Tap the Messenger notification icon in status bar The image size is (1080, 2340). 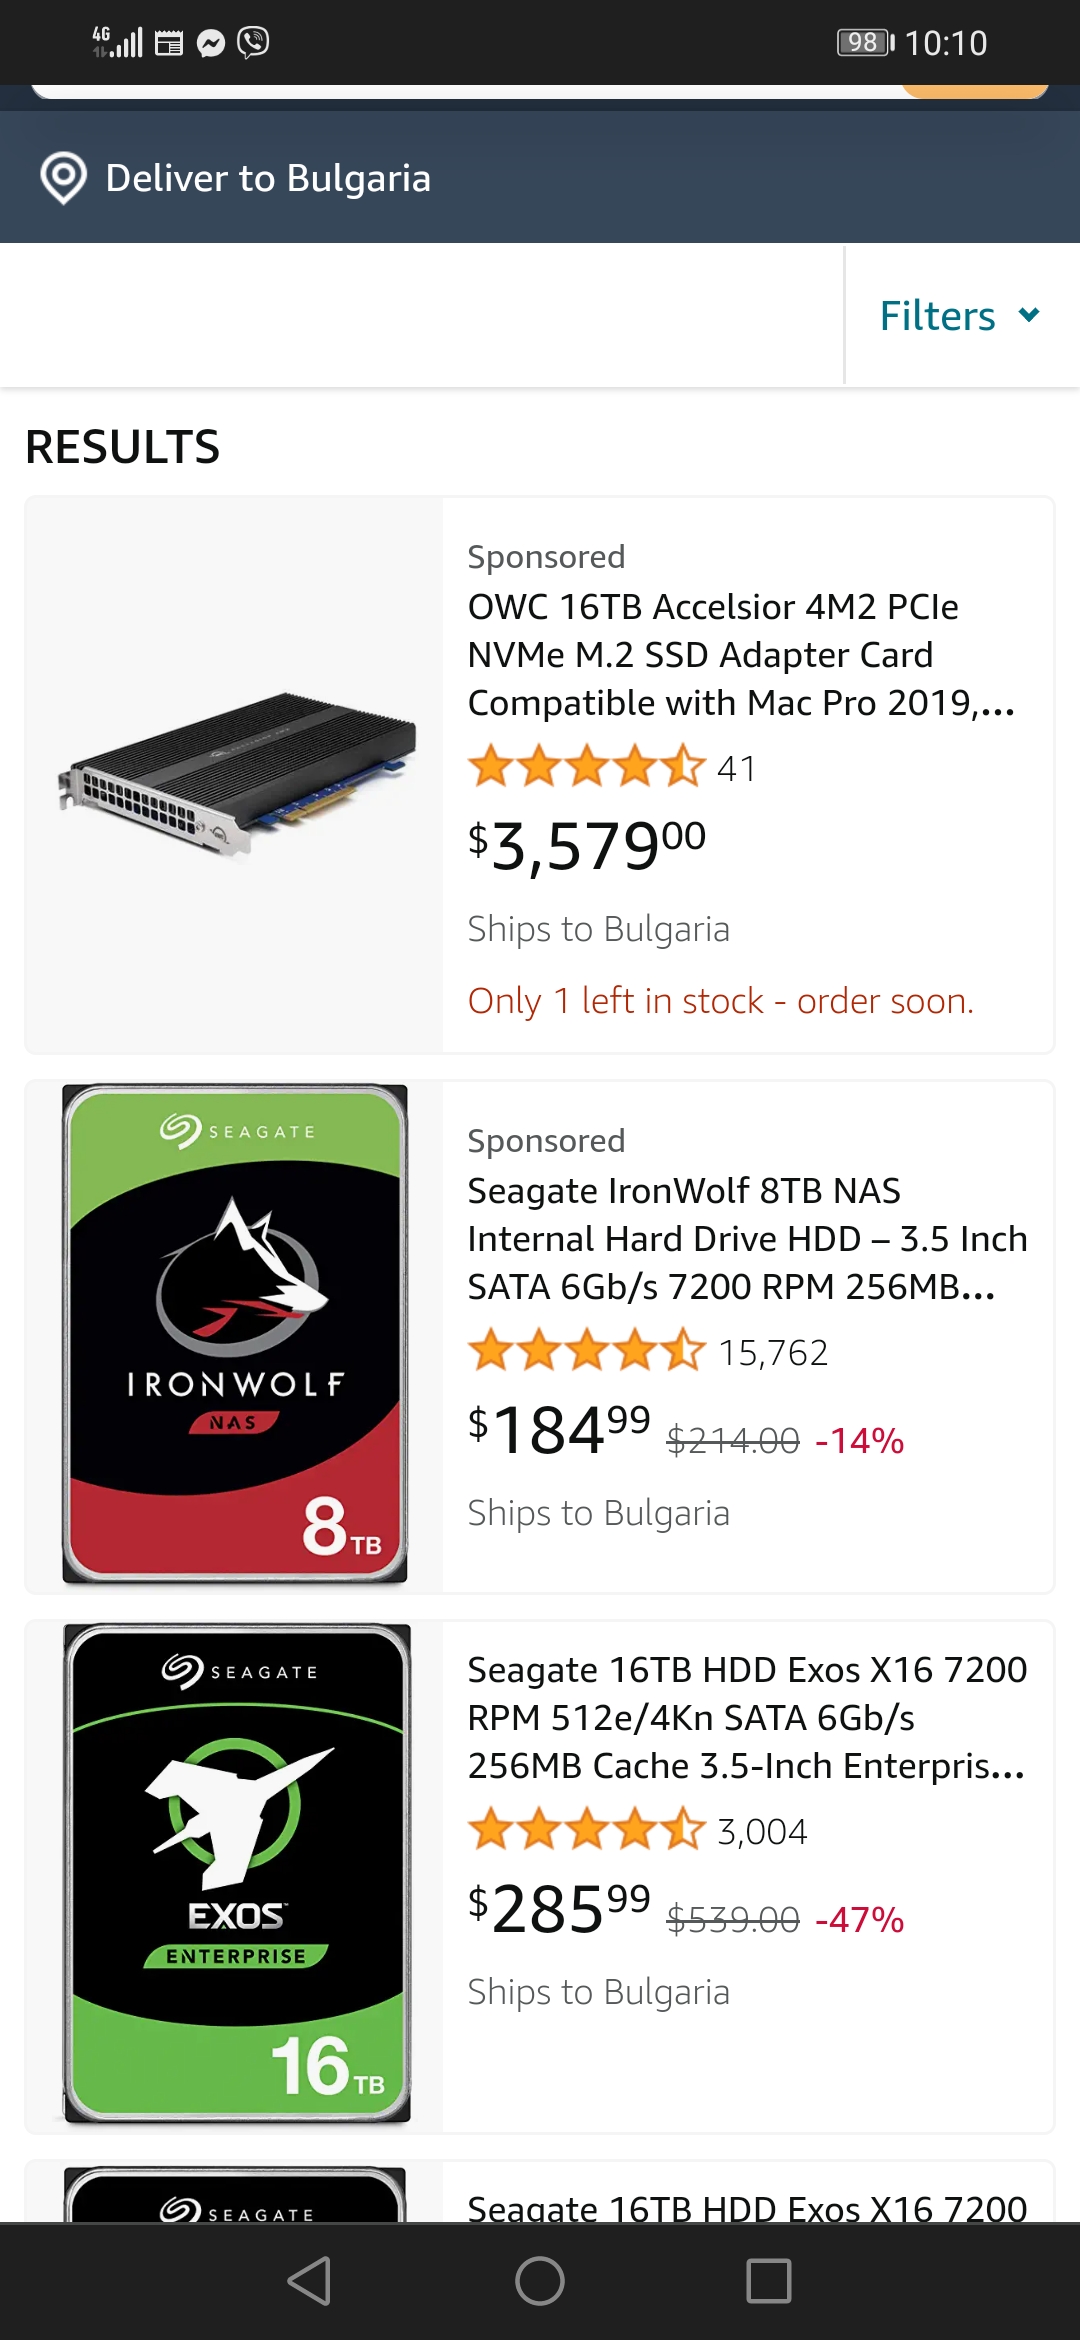click(211, 43)
